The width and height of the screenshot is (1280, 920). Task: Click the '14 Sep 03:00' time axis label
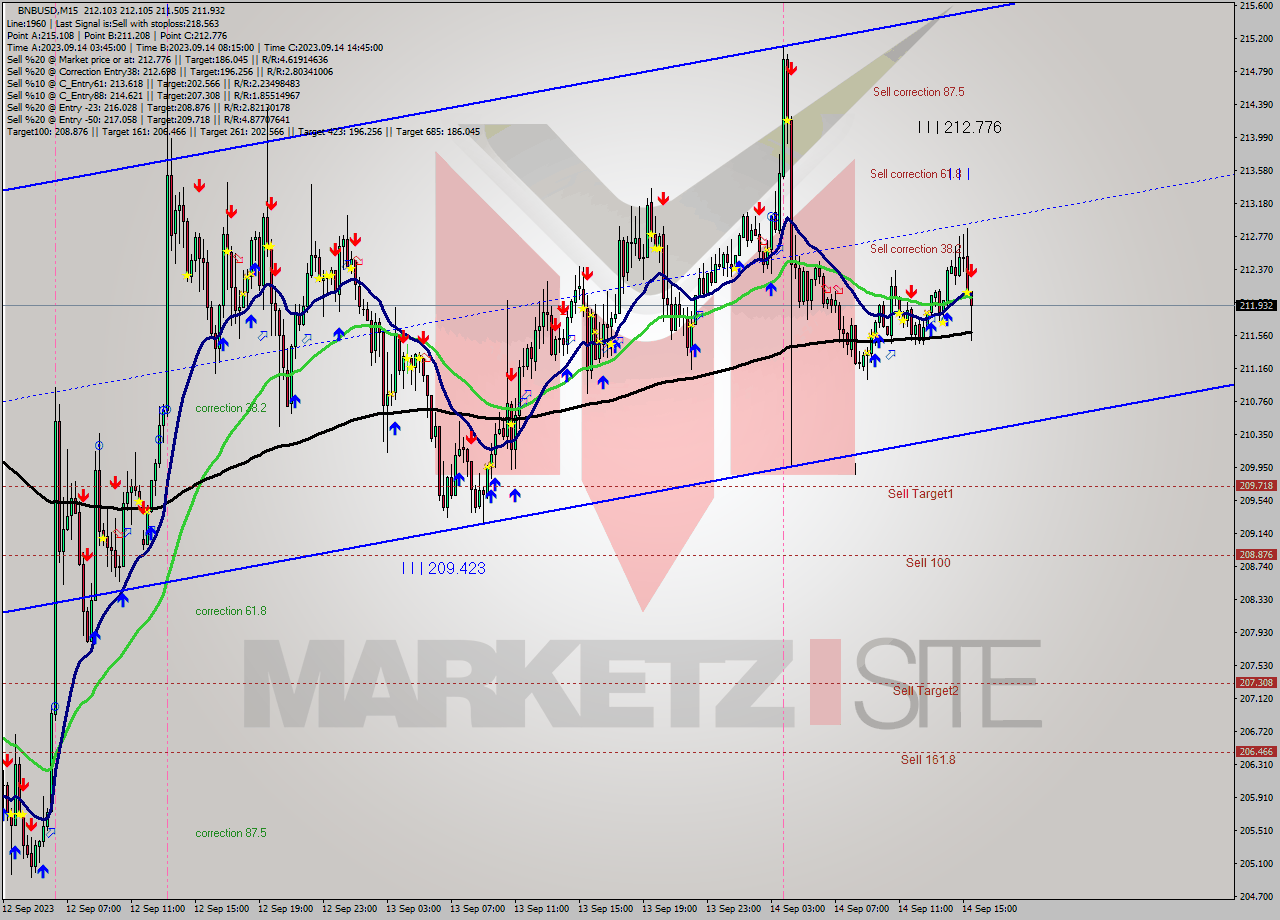797,910
